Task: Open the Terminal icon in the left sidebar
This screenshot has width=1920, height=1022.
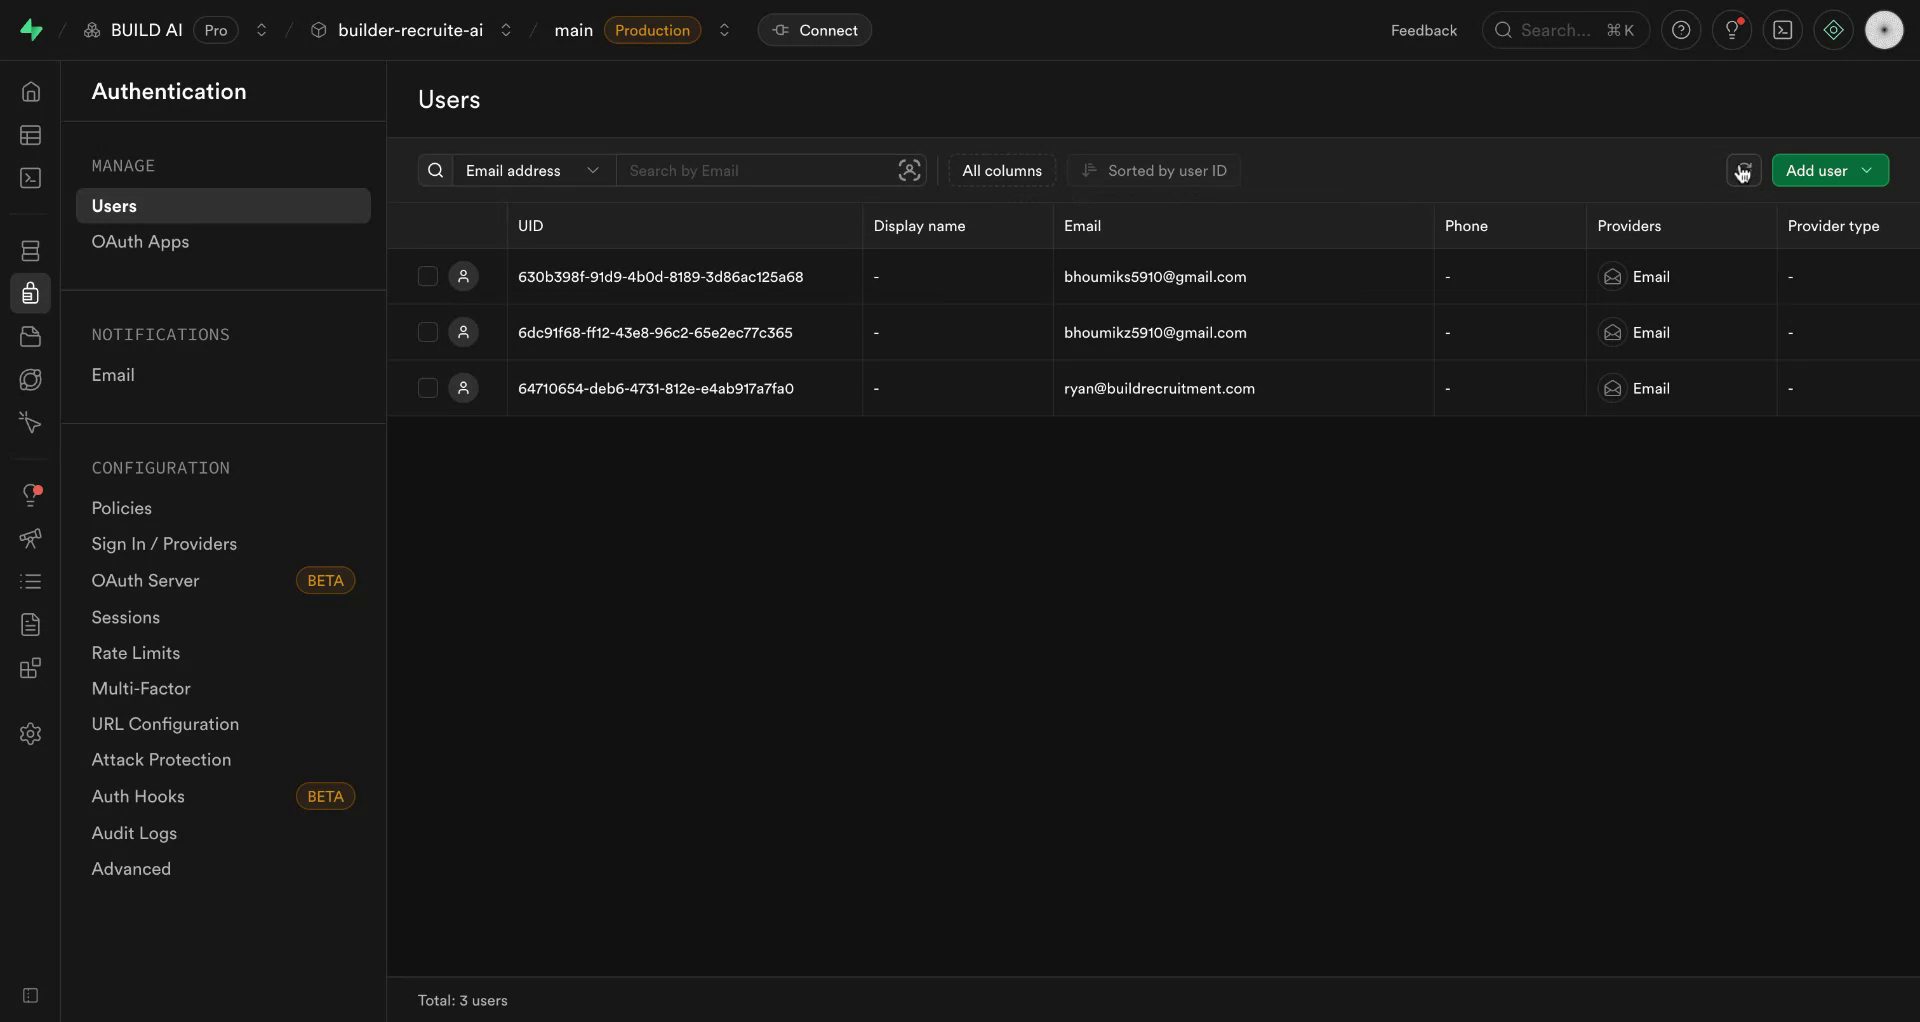Action: tap(30, 178)
